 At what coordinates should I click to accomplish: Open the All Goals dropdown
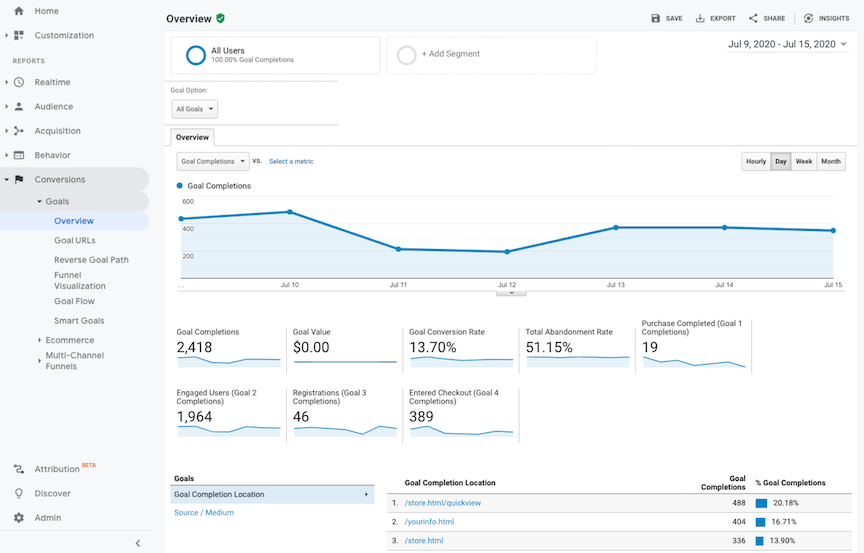coord(195,109)
